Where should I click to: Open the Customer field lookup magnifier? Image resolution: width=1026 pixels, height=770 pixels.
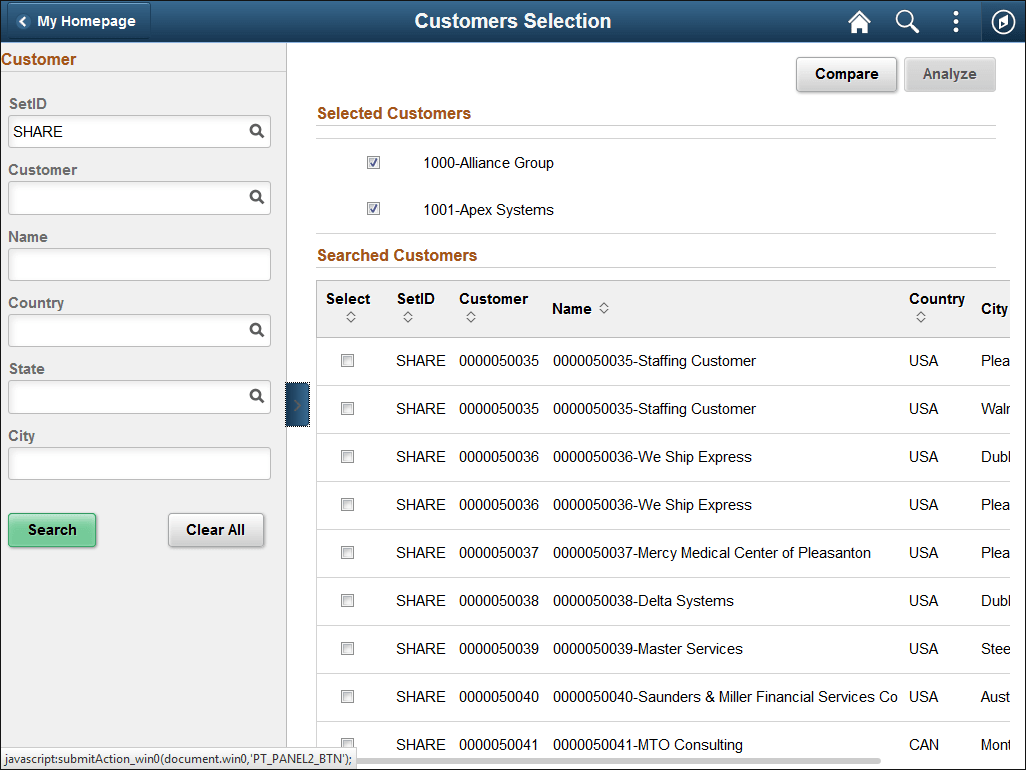point(257,197)
